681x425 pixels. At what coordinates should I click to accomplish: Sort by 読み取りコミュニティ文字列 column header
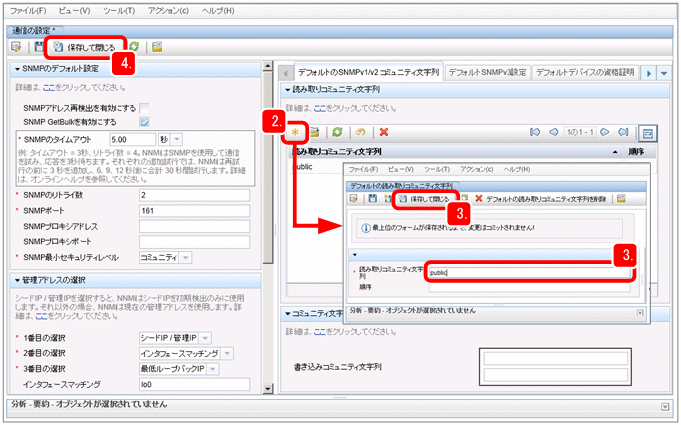point(337,152)
